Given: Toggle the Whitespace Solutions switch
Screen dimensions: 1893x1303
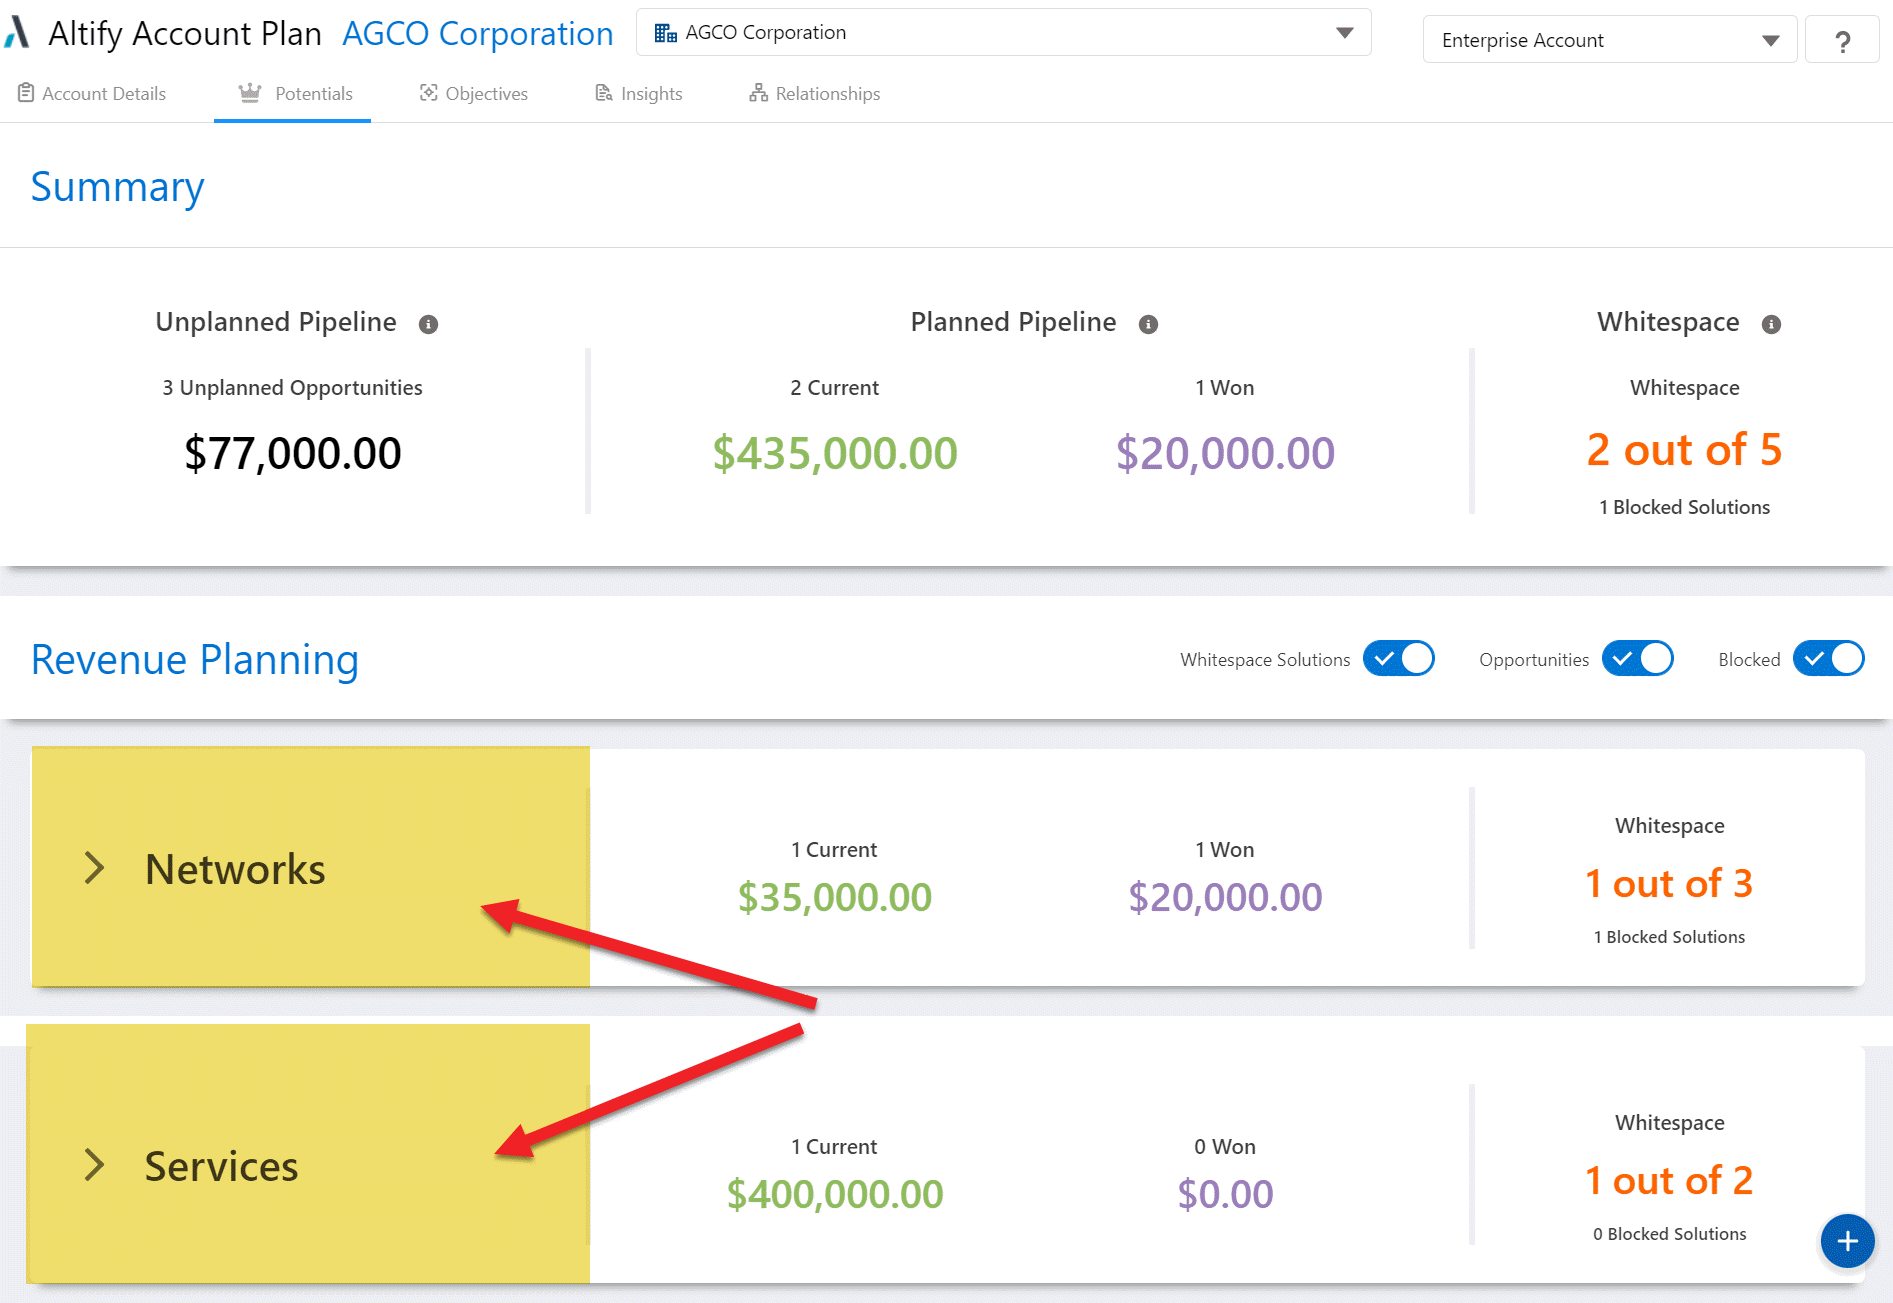Looking at the screenshot, I should (1399, 659).
